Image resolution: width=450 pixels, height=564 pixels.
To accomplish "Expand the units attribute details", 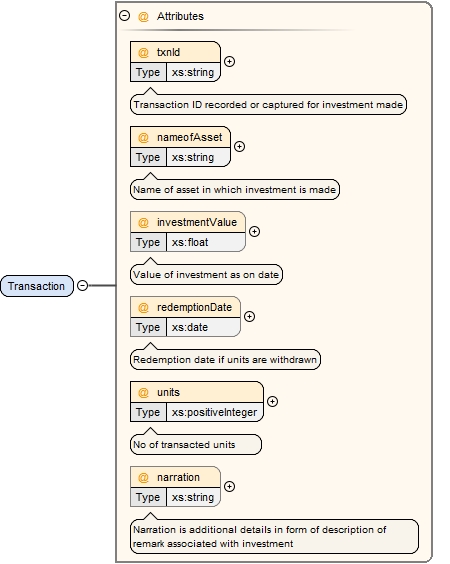I will pos(273,401).
